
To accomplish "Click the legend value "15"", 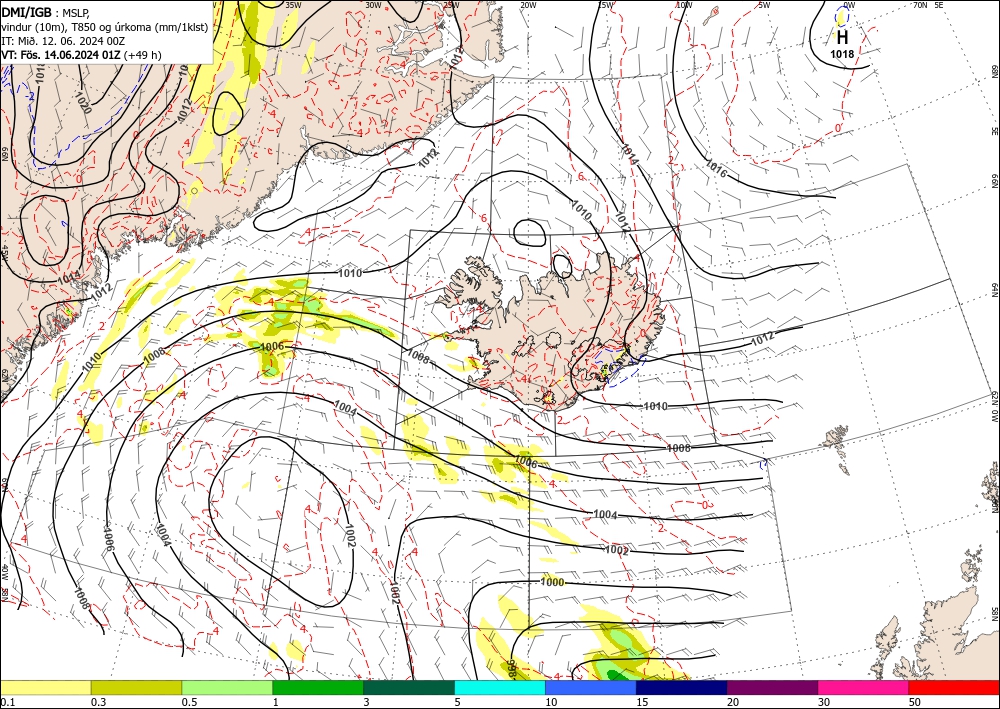I will (x=642, y=702).
